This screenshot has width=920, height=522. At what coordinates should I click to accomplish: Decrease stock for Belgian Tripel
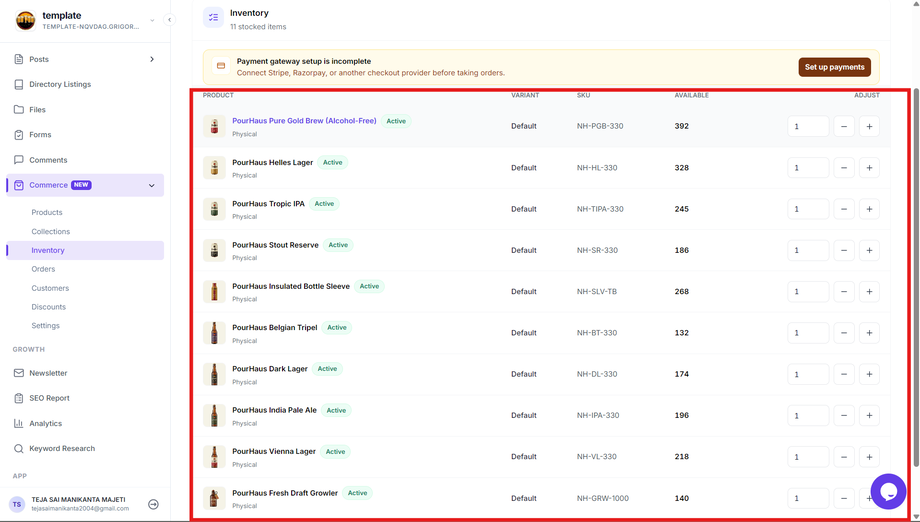click(844, 333)
